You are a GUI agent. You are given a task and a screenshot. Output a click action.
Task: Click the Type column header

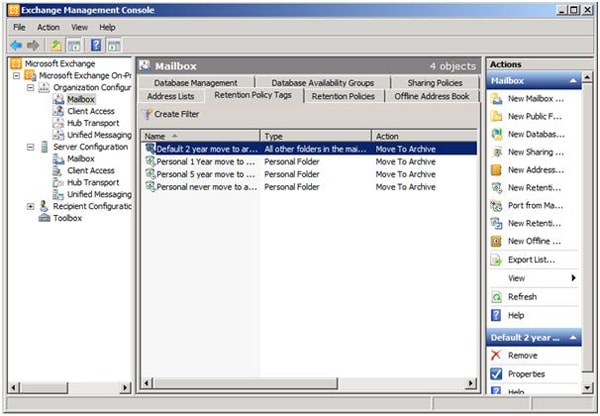click(x=316, y=136)
